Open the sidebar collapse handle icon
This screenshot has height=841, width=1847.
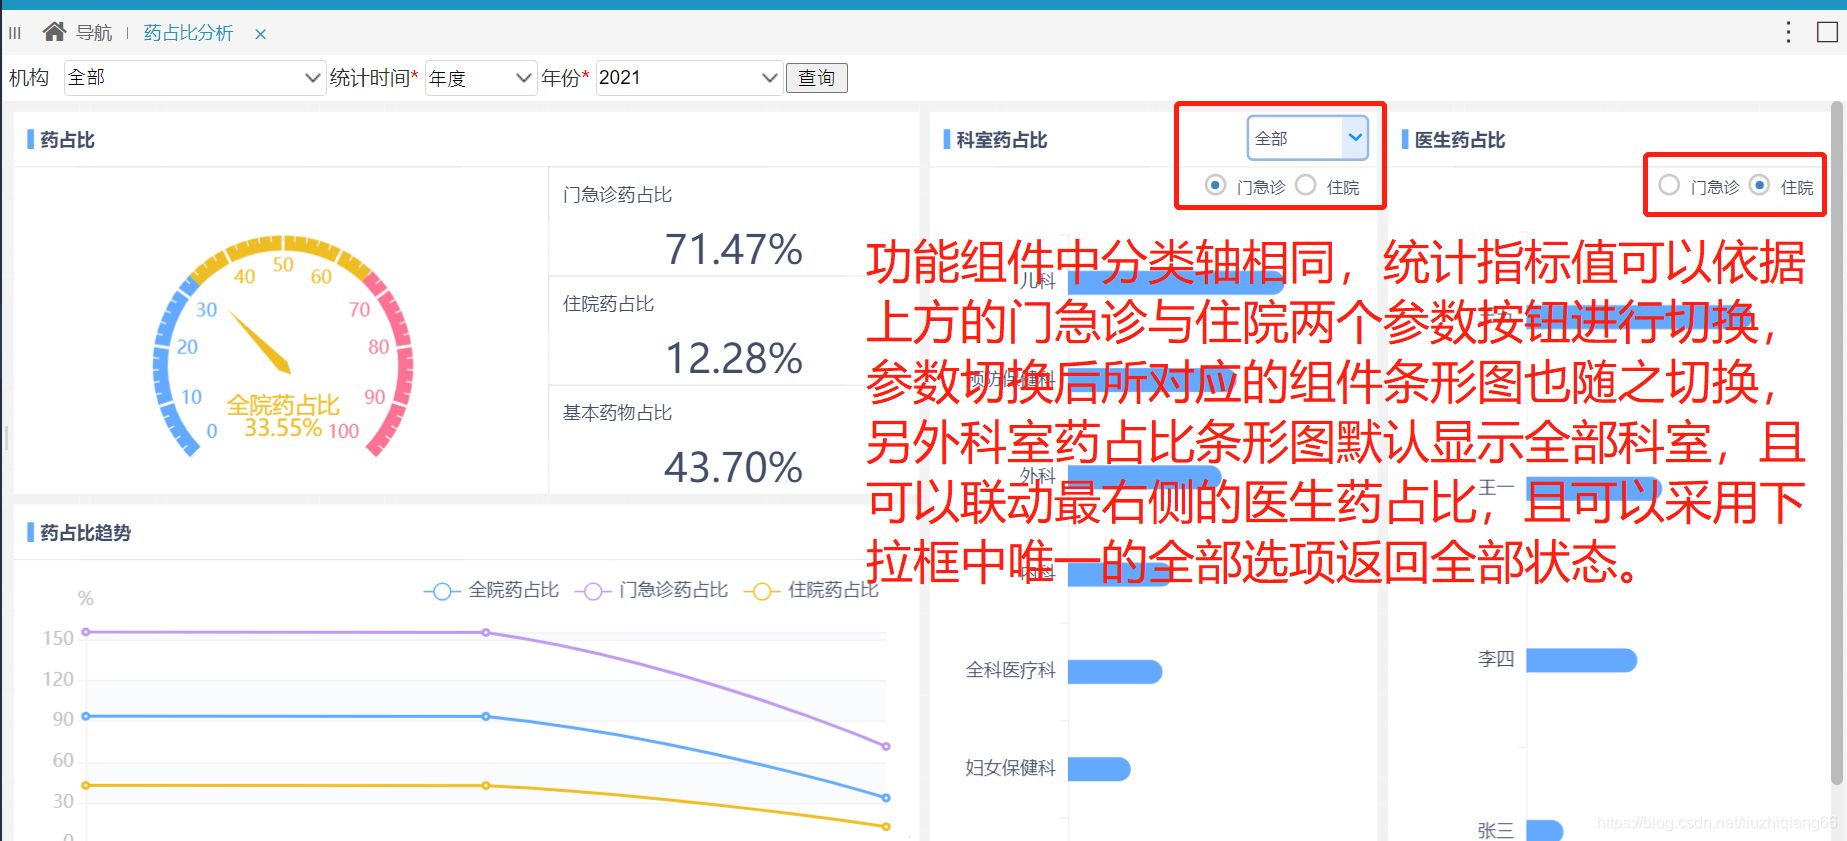point(15,33)
